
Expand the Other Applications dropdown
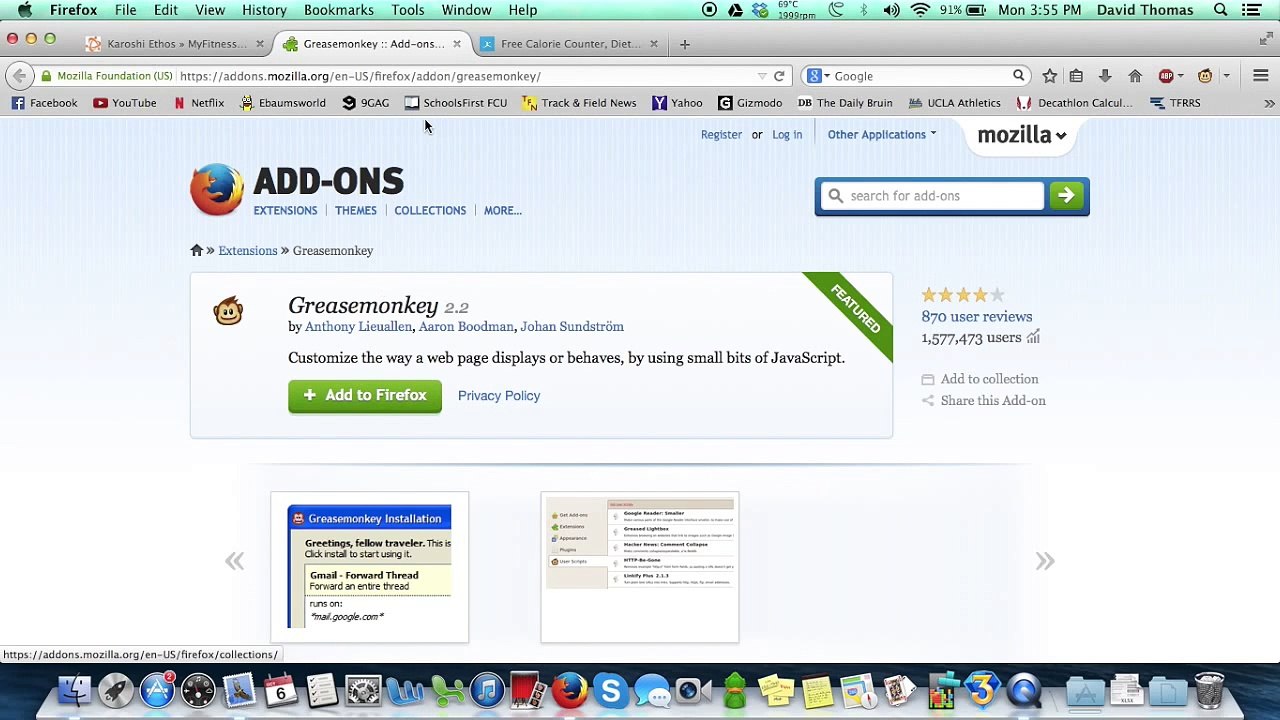pos(882,134)
